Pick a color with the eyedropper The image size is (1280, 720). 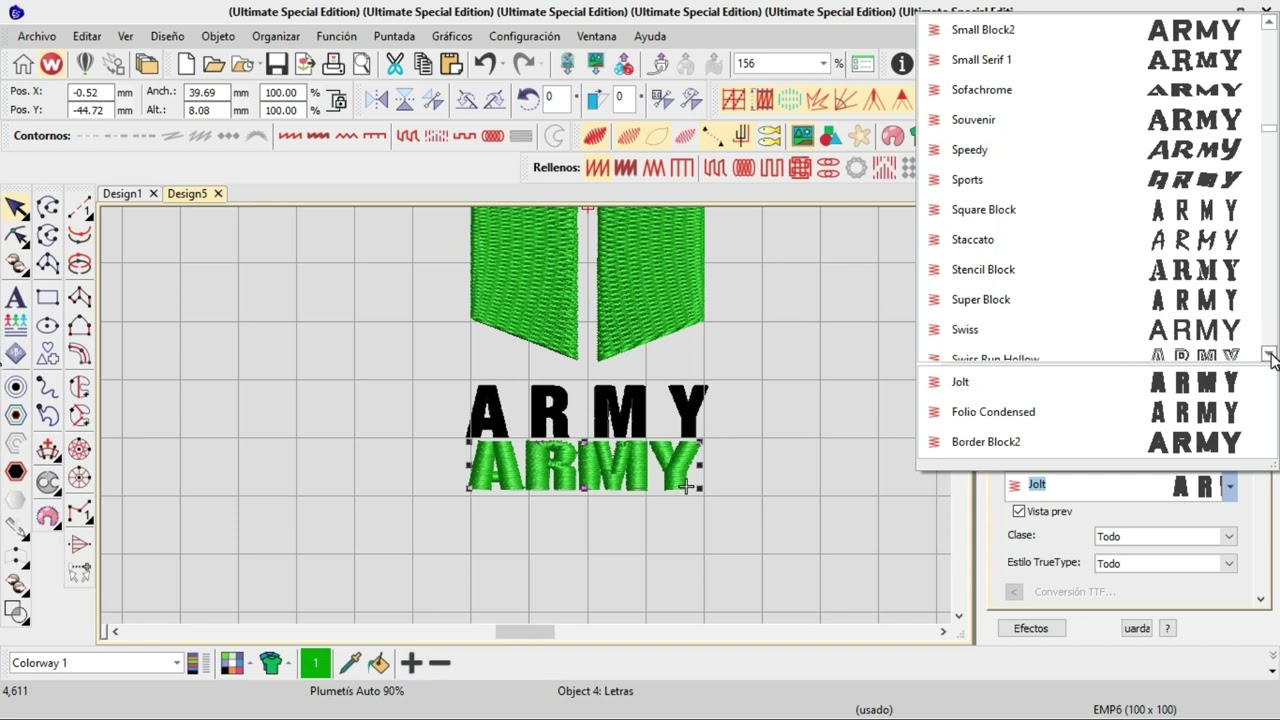click(x=350, y=663)
